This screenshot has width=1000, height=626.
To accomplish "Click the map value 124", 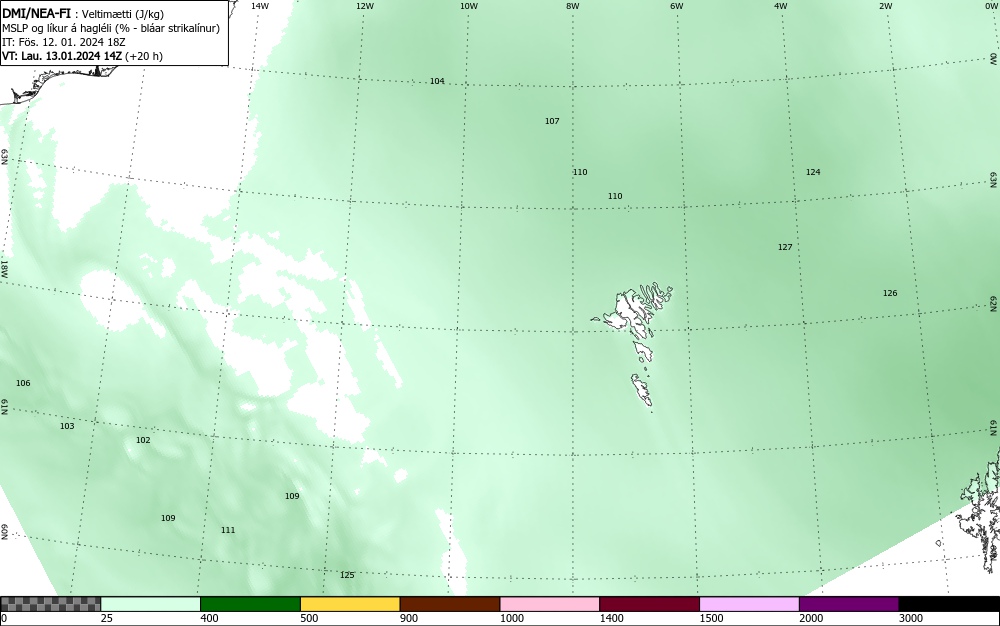I will click(813, 171).
